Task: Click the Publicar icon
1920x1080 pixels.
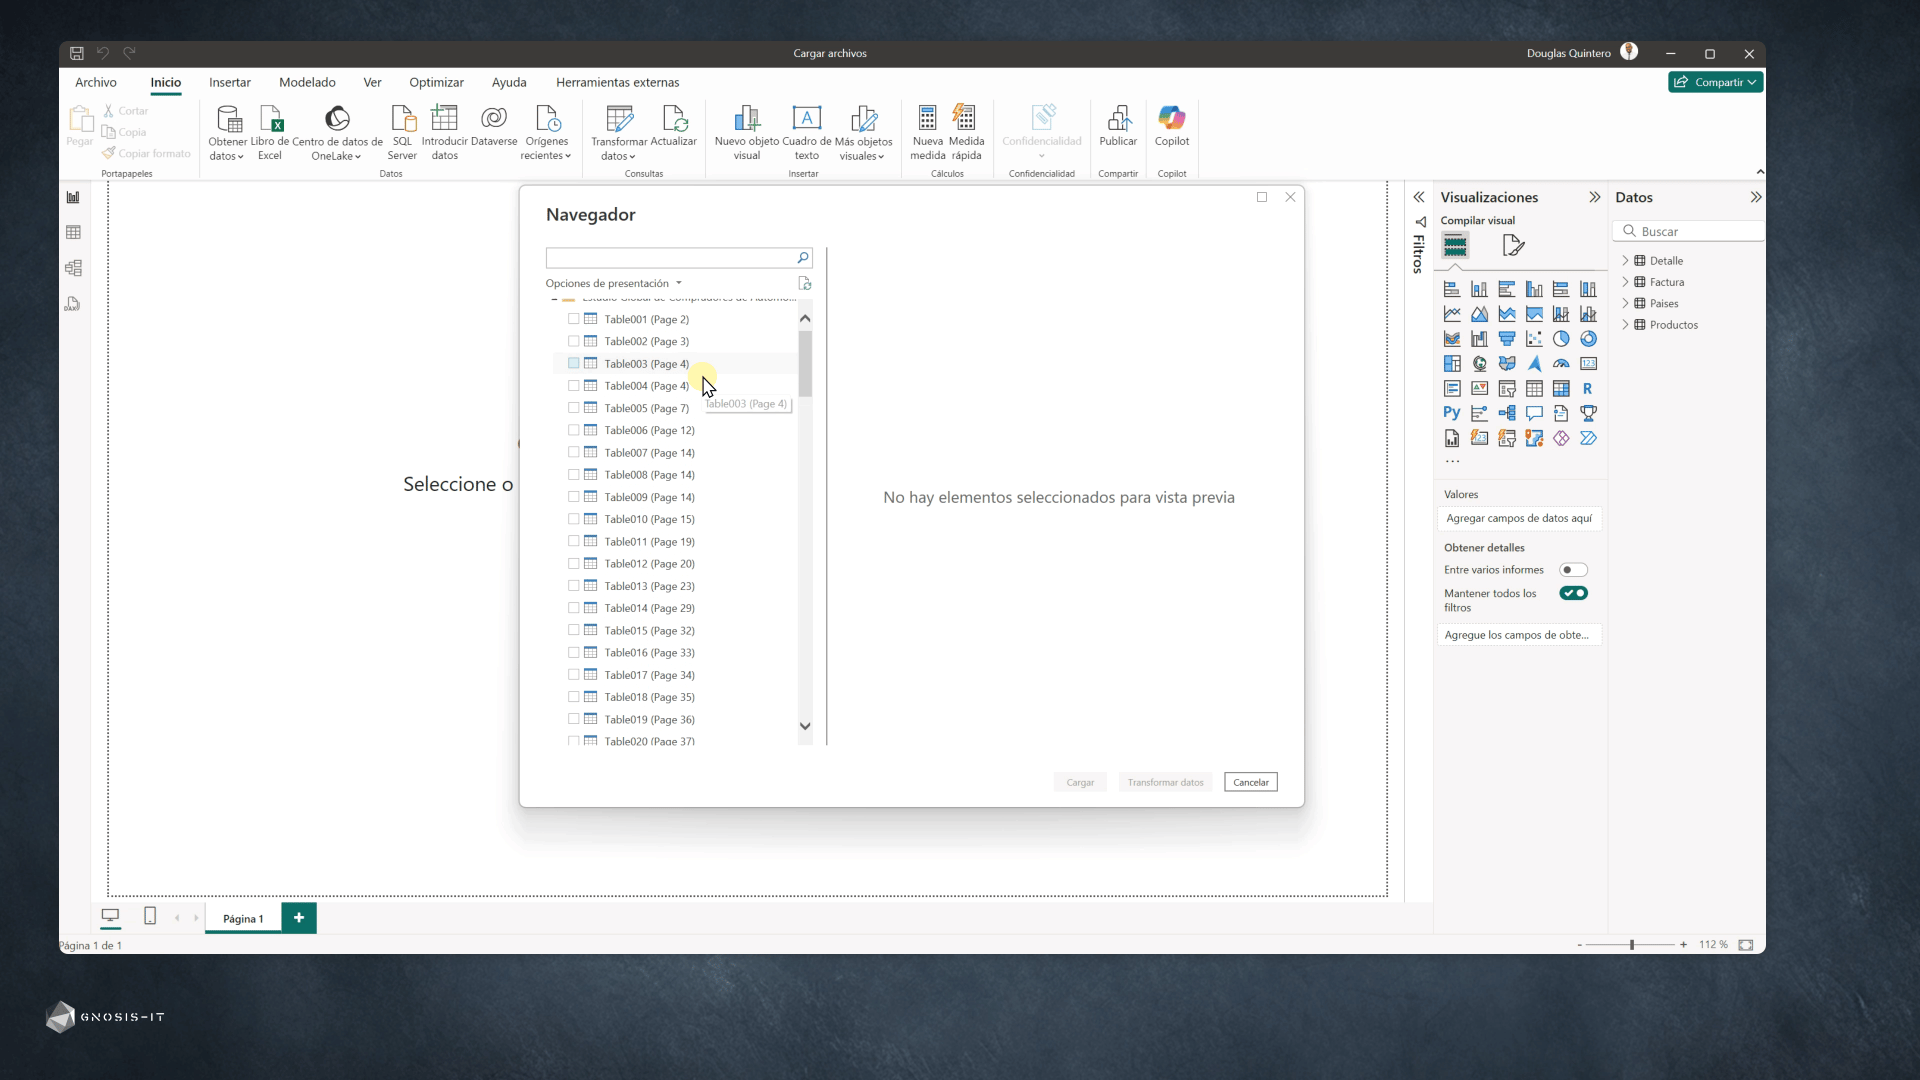Action: (x=1118, y=119)
